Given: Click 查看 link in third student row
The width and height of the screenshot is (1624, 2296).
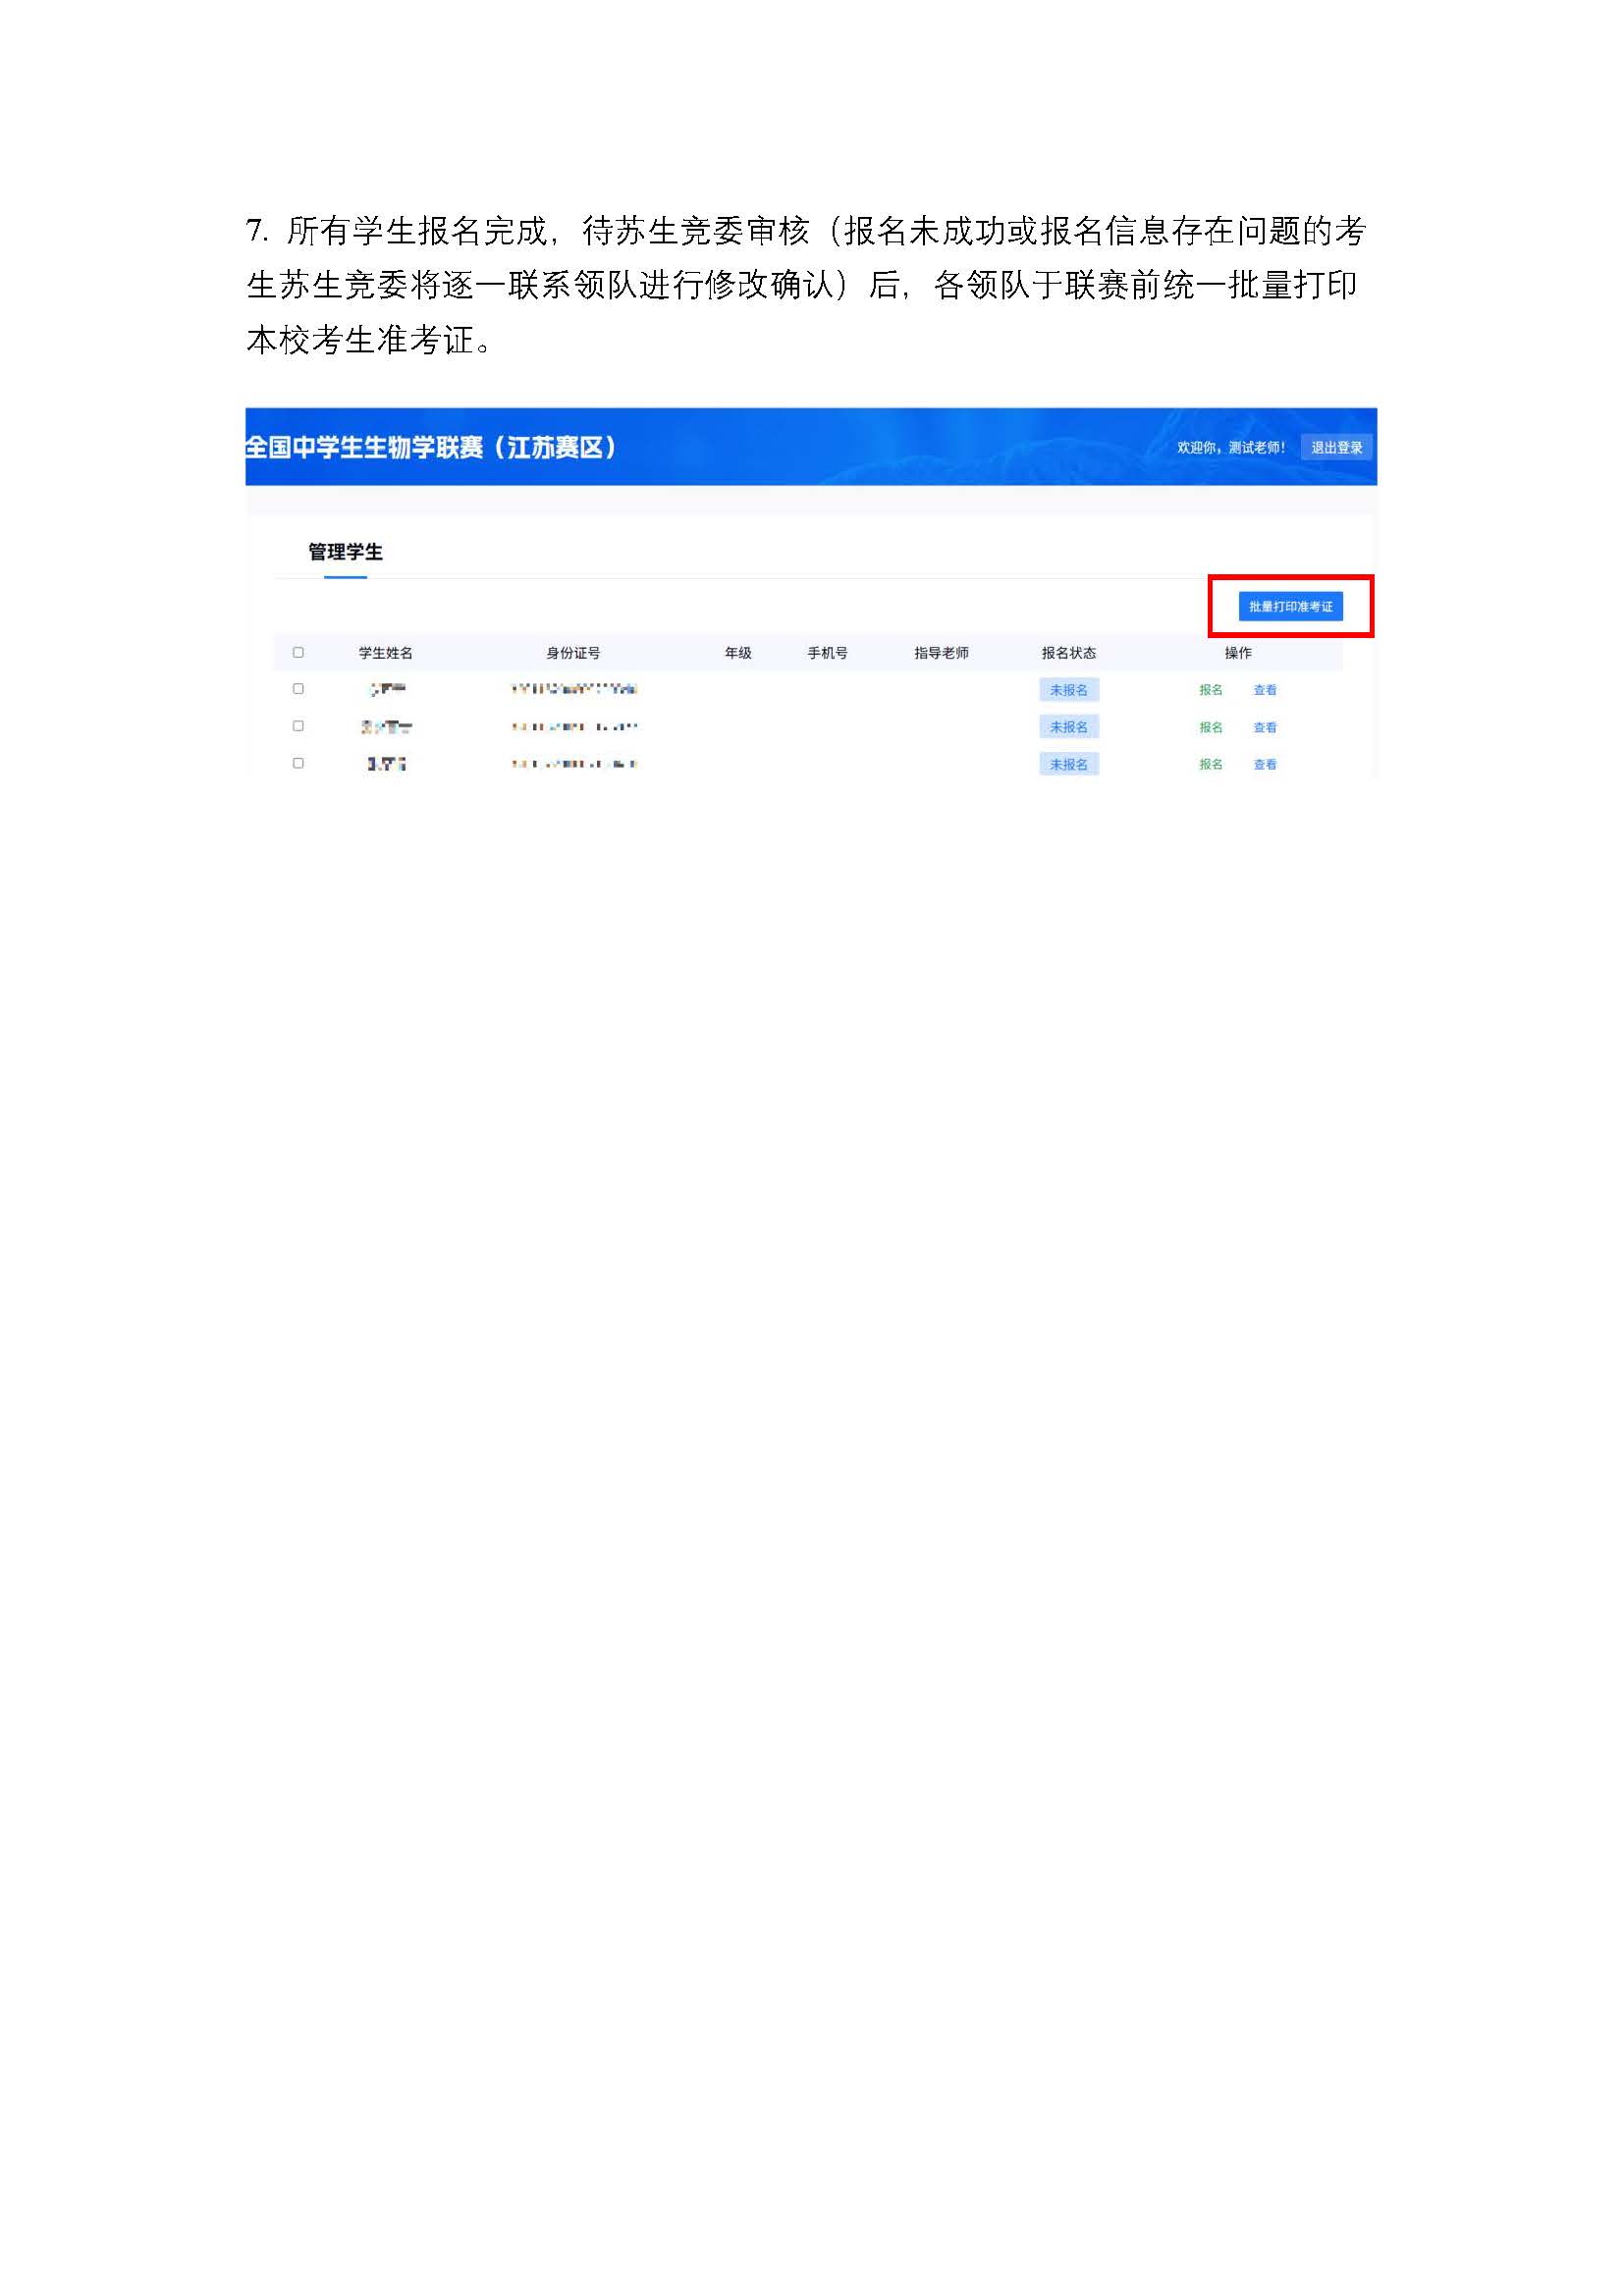Looking at the screenshot, I should [1265, 764].
